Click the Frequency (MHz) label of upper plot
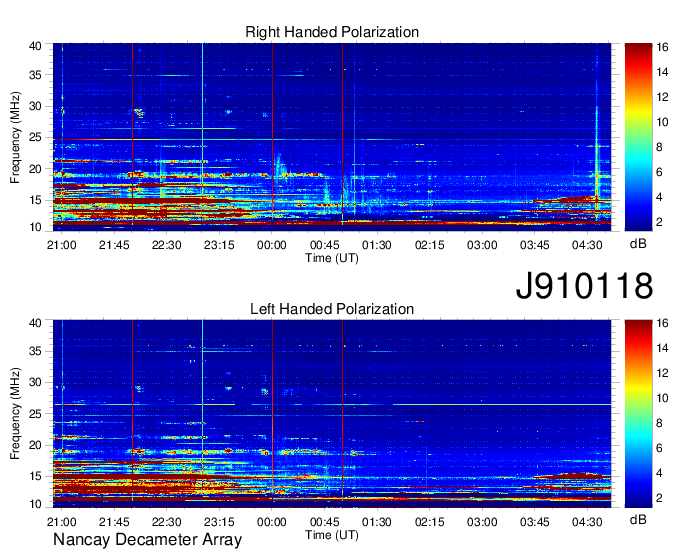680x552 pixels. pos(15,137)
